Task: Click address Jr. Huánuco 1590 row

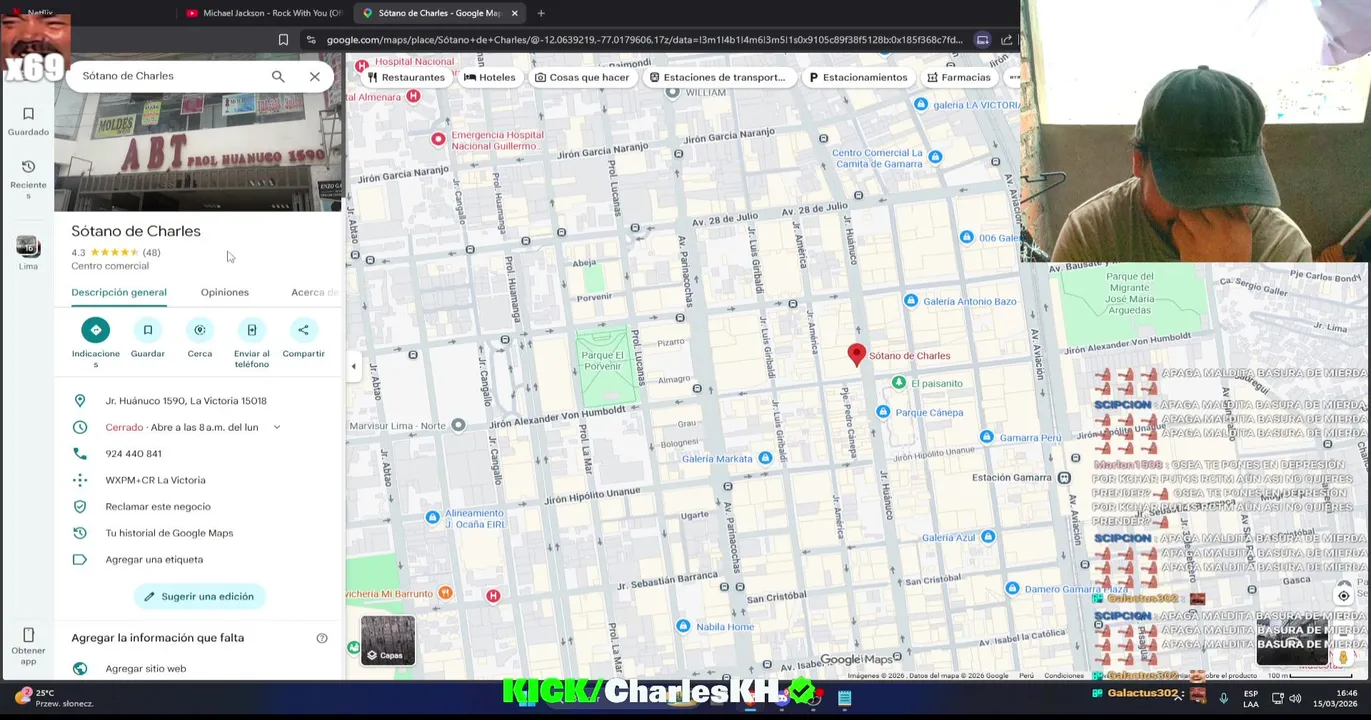Action: point(198,401)
